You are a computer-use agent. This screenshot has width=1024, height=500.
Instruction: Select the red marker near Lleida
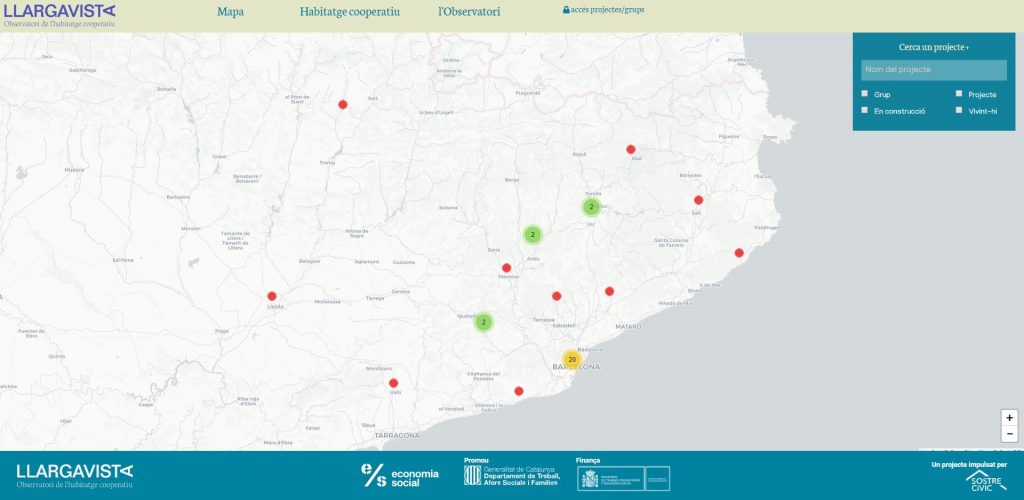[x=272, y=296]
